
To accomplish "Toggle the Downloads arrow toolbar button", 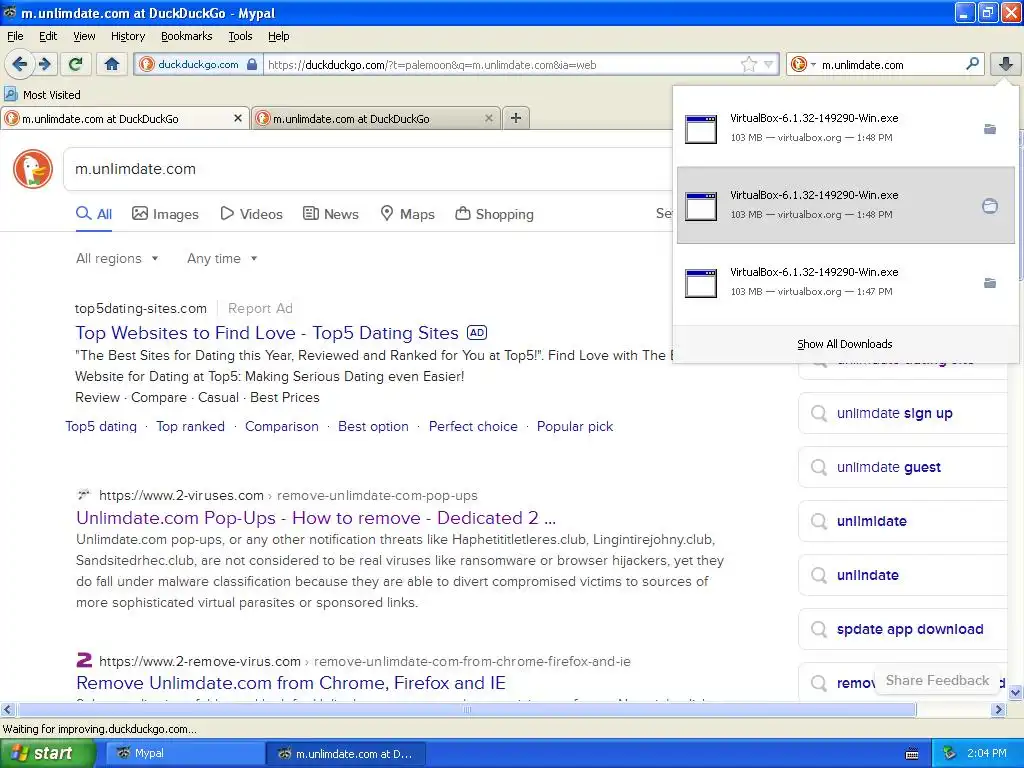I will [x=1005, y=64].
